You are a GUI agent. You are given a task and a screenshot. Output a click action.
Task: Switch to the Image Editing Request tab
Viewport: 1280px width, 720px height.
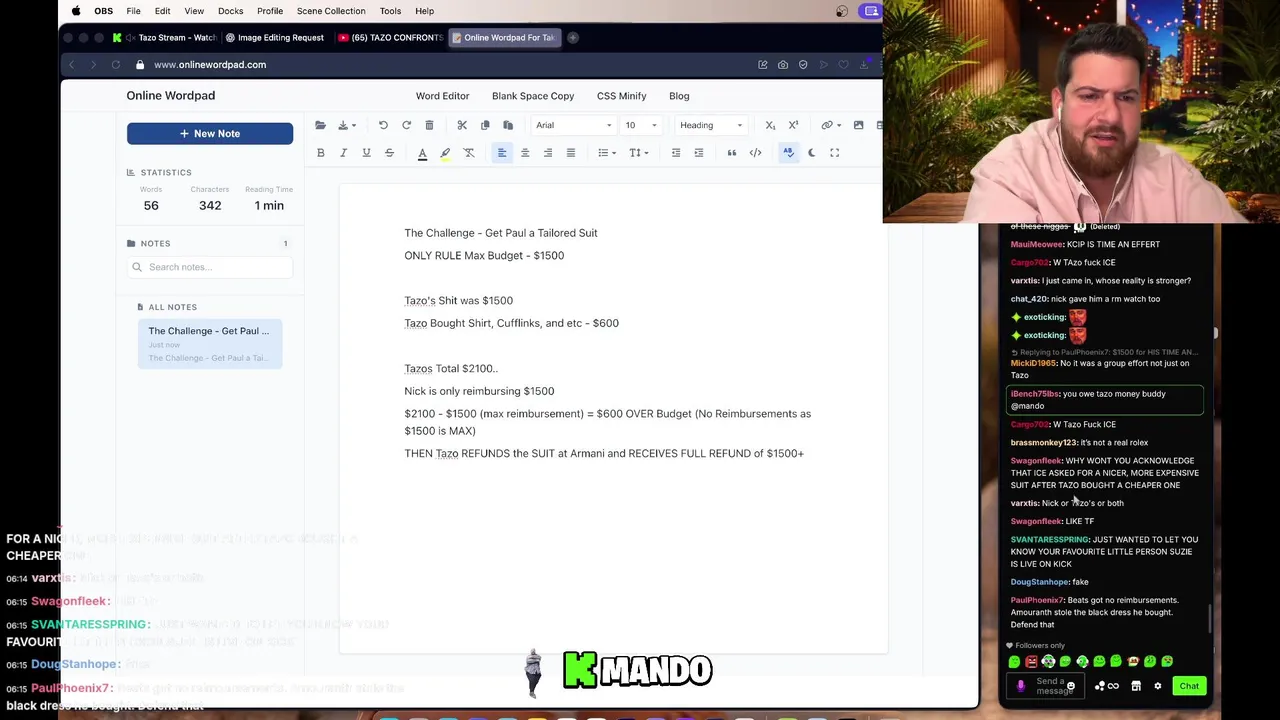point(274,38)
